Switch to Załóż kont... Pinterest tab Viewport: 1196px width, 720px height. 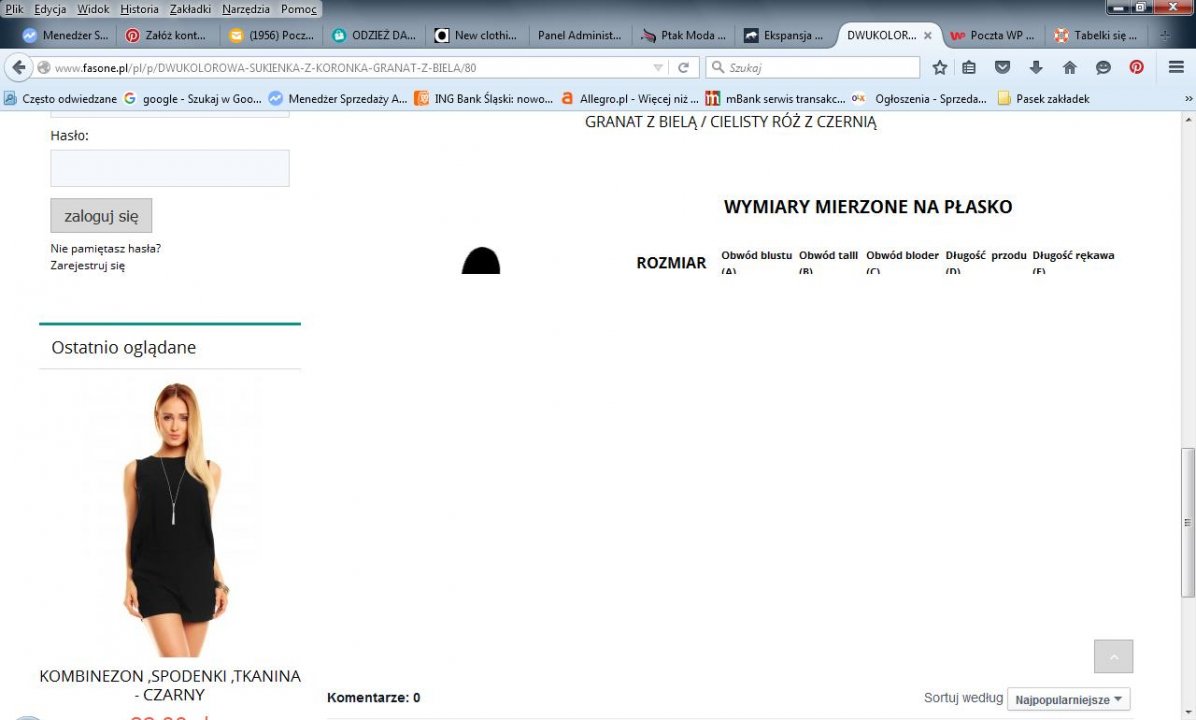(x=166, y=35)
